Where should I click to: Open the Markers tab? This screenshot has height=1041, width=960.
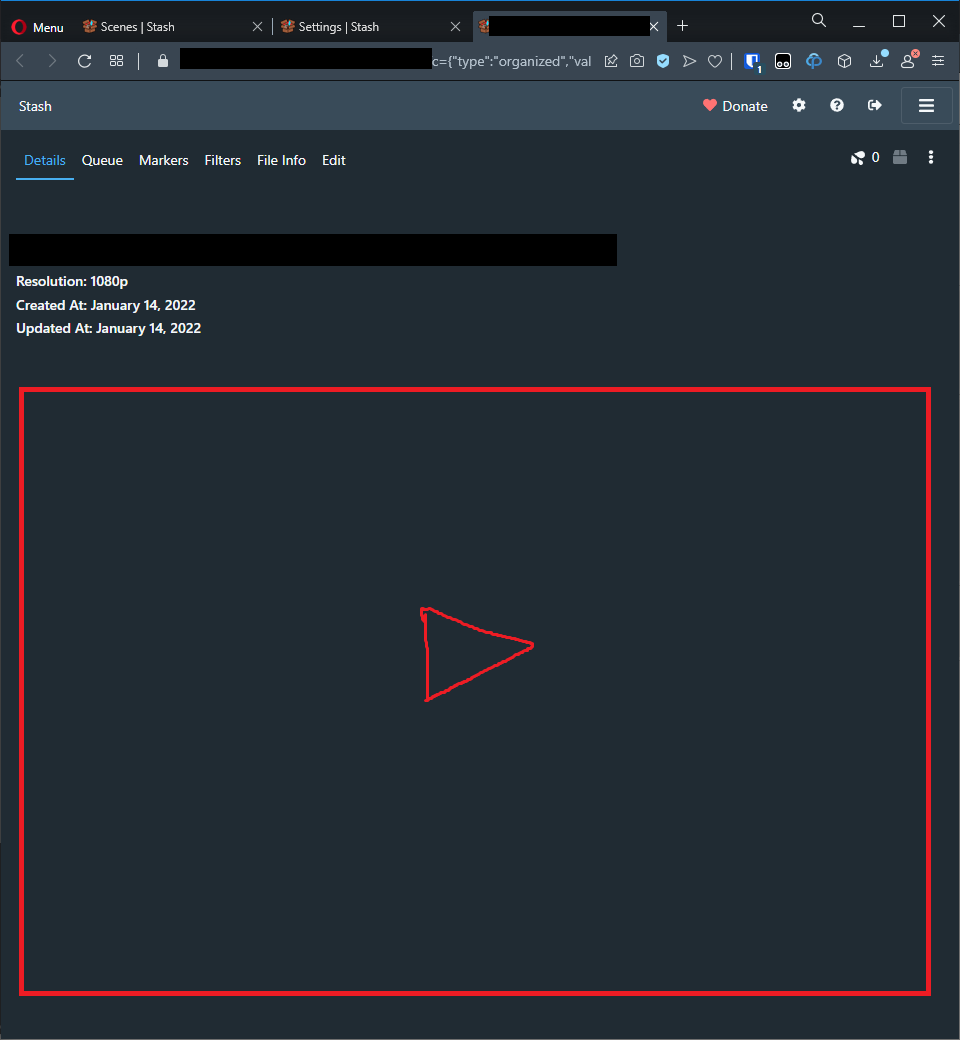coord(163,160)
